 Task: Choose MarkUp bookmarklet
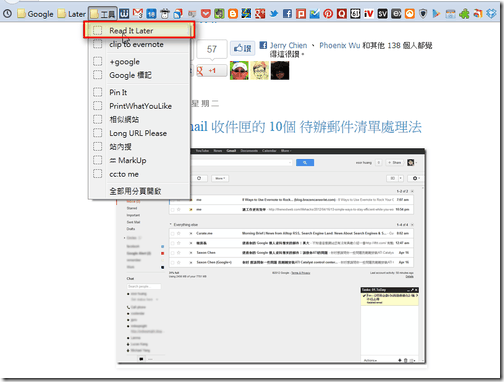pyautogui.click(x=139, y=160)
